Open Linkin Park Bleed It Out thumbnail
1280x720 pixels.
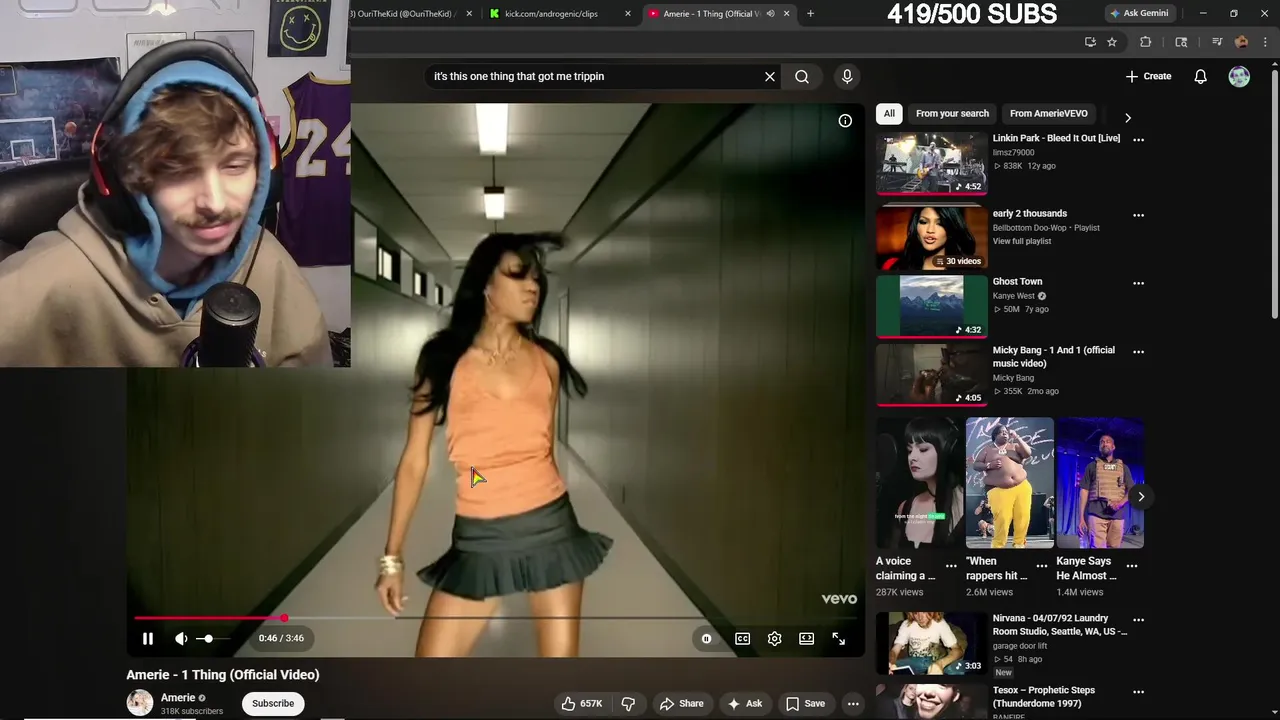932,163
